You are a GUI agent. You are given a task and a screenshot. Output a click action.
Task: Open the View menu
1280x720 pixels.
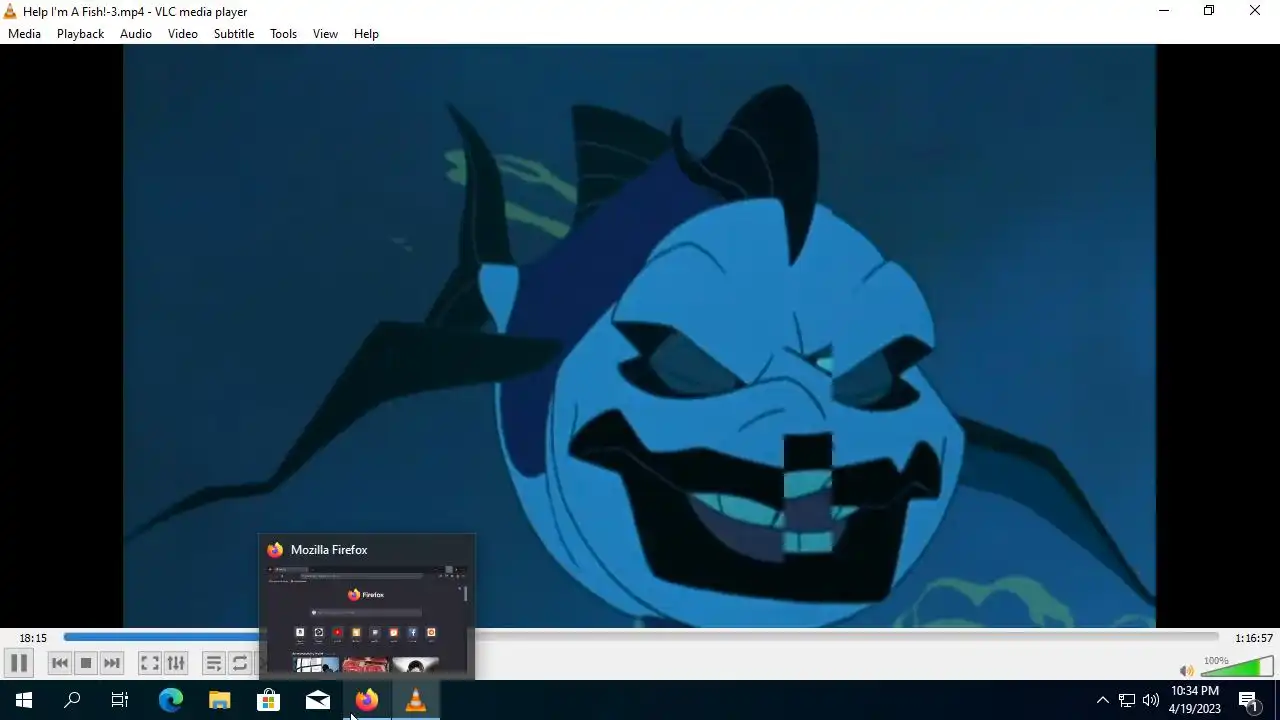[x=325, y=34]
